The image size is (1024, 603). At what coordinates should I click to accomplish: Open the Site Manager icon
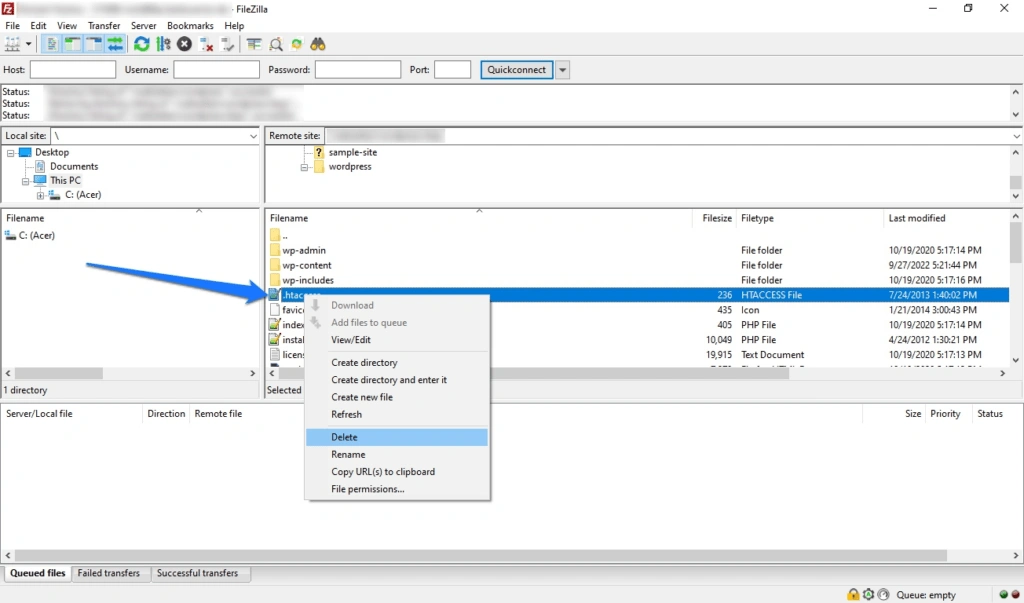point(13,44)
